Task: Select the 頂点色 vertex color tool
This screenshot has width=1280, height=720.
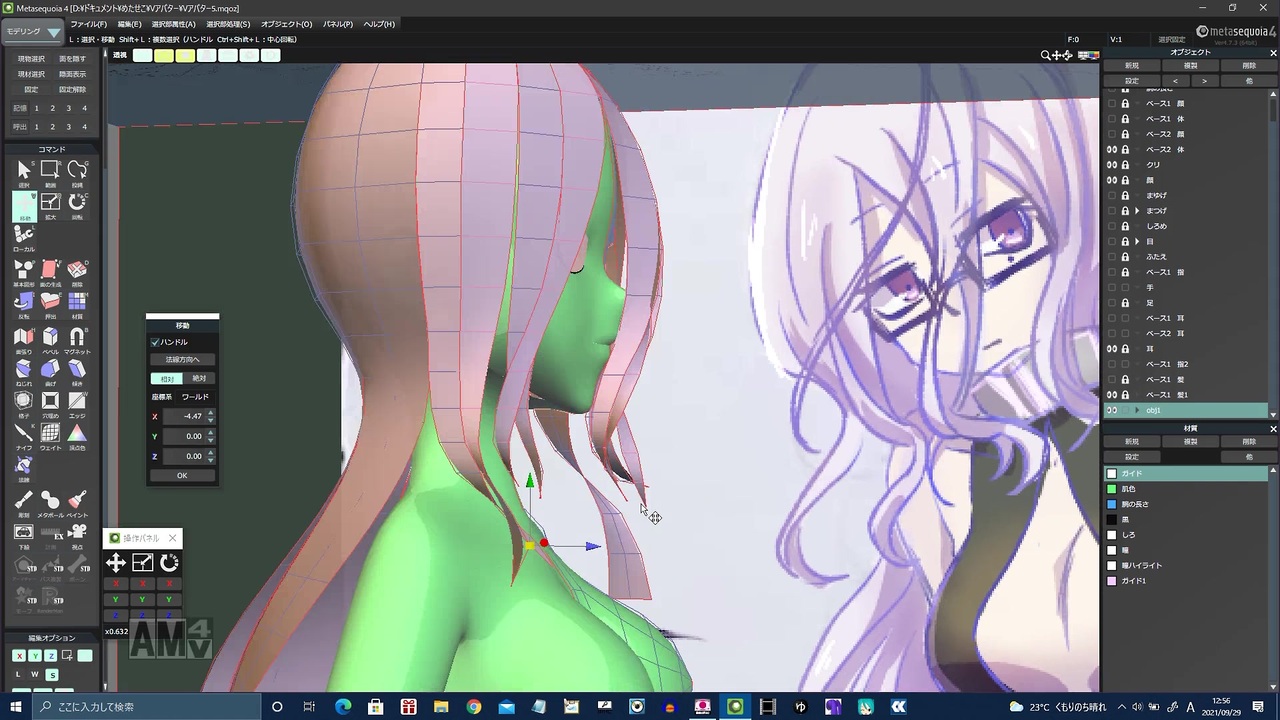Action: (77, 437)
